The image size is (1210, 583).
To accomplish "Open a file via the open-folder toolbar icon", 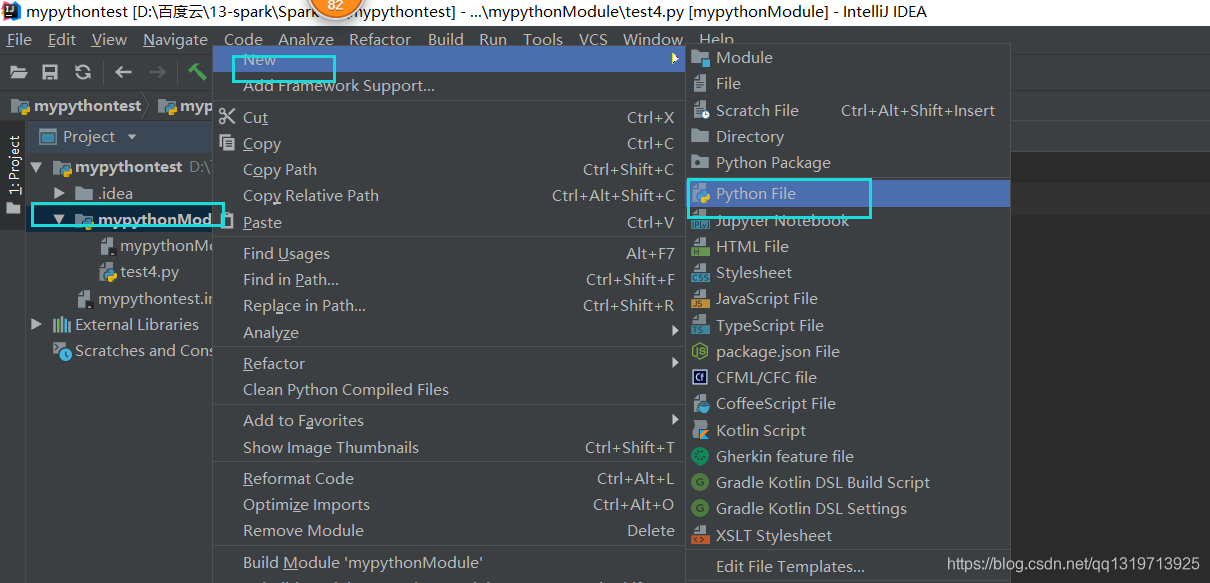I will (18, 72).
